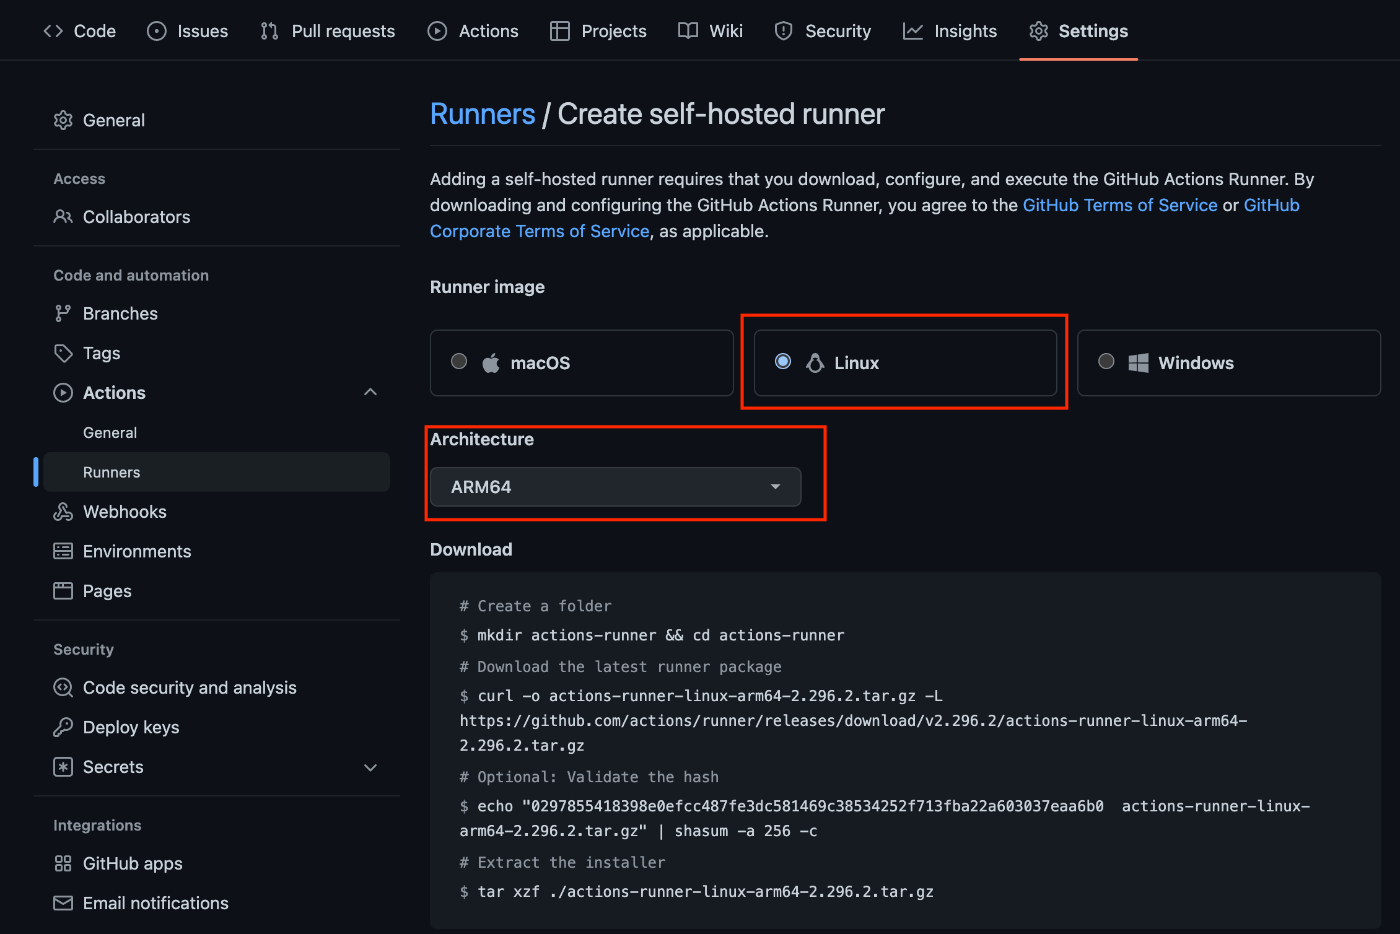Expand the Secrets section chevron
Image resolution: width=1400 pixels, height=934 pixels.
(x=370, y=767)
